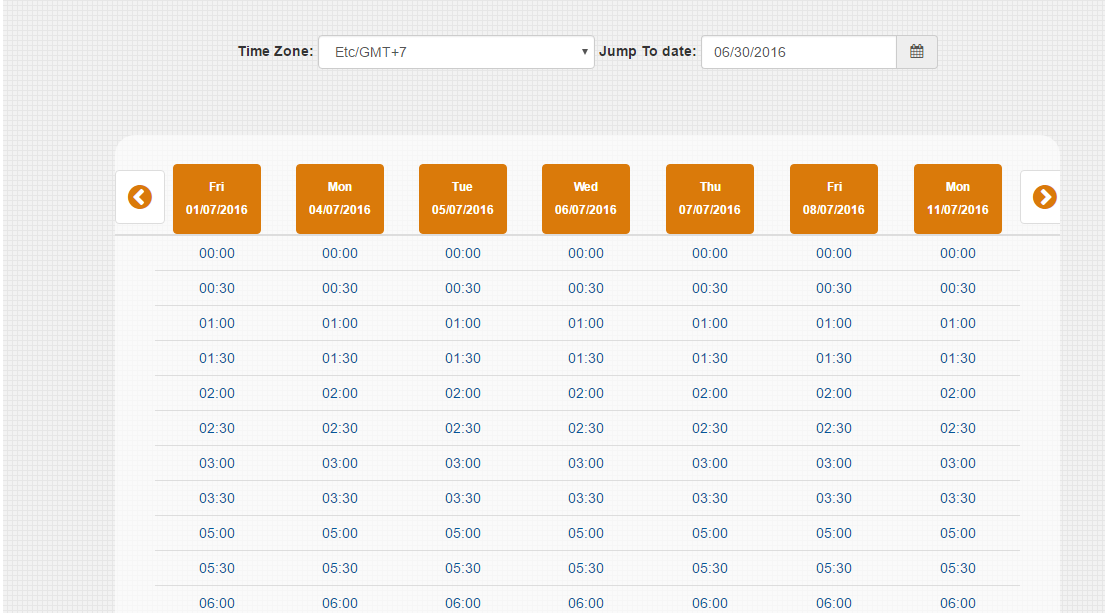Click 00:30 in the Wed 06/07/2016 column

(586, 288)
